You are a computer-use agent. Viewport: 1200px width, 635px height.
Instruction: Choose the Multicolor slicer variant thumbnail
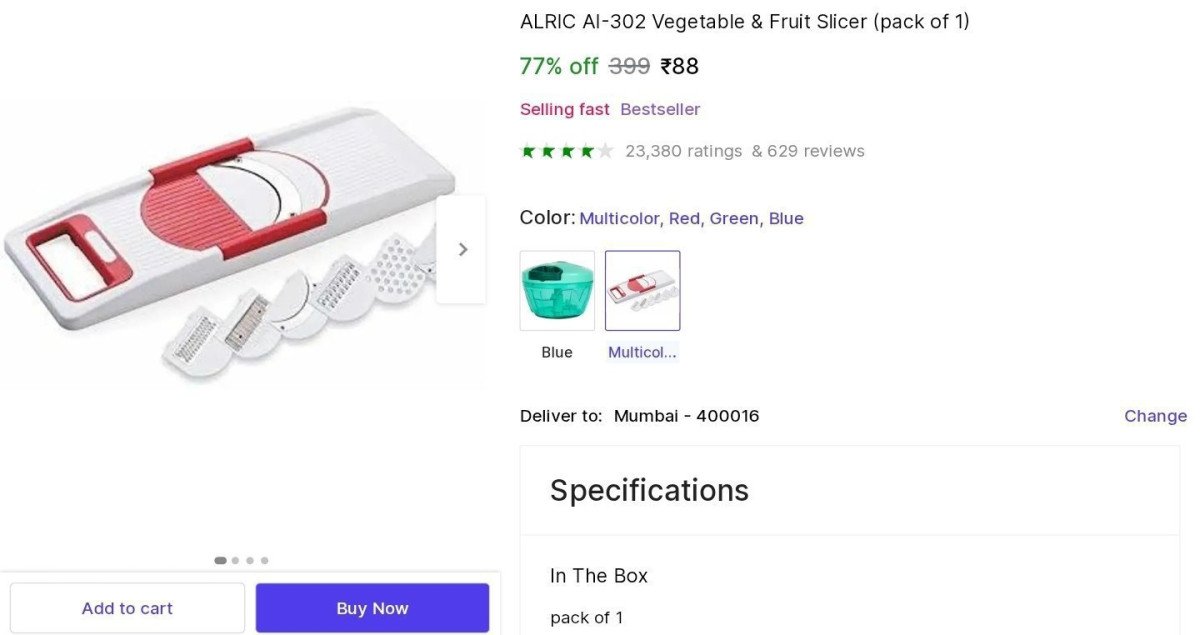tap(642, 290)
